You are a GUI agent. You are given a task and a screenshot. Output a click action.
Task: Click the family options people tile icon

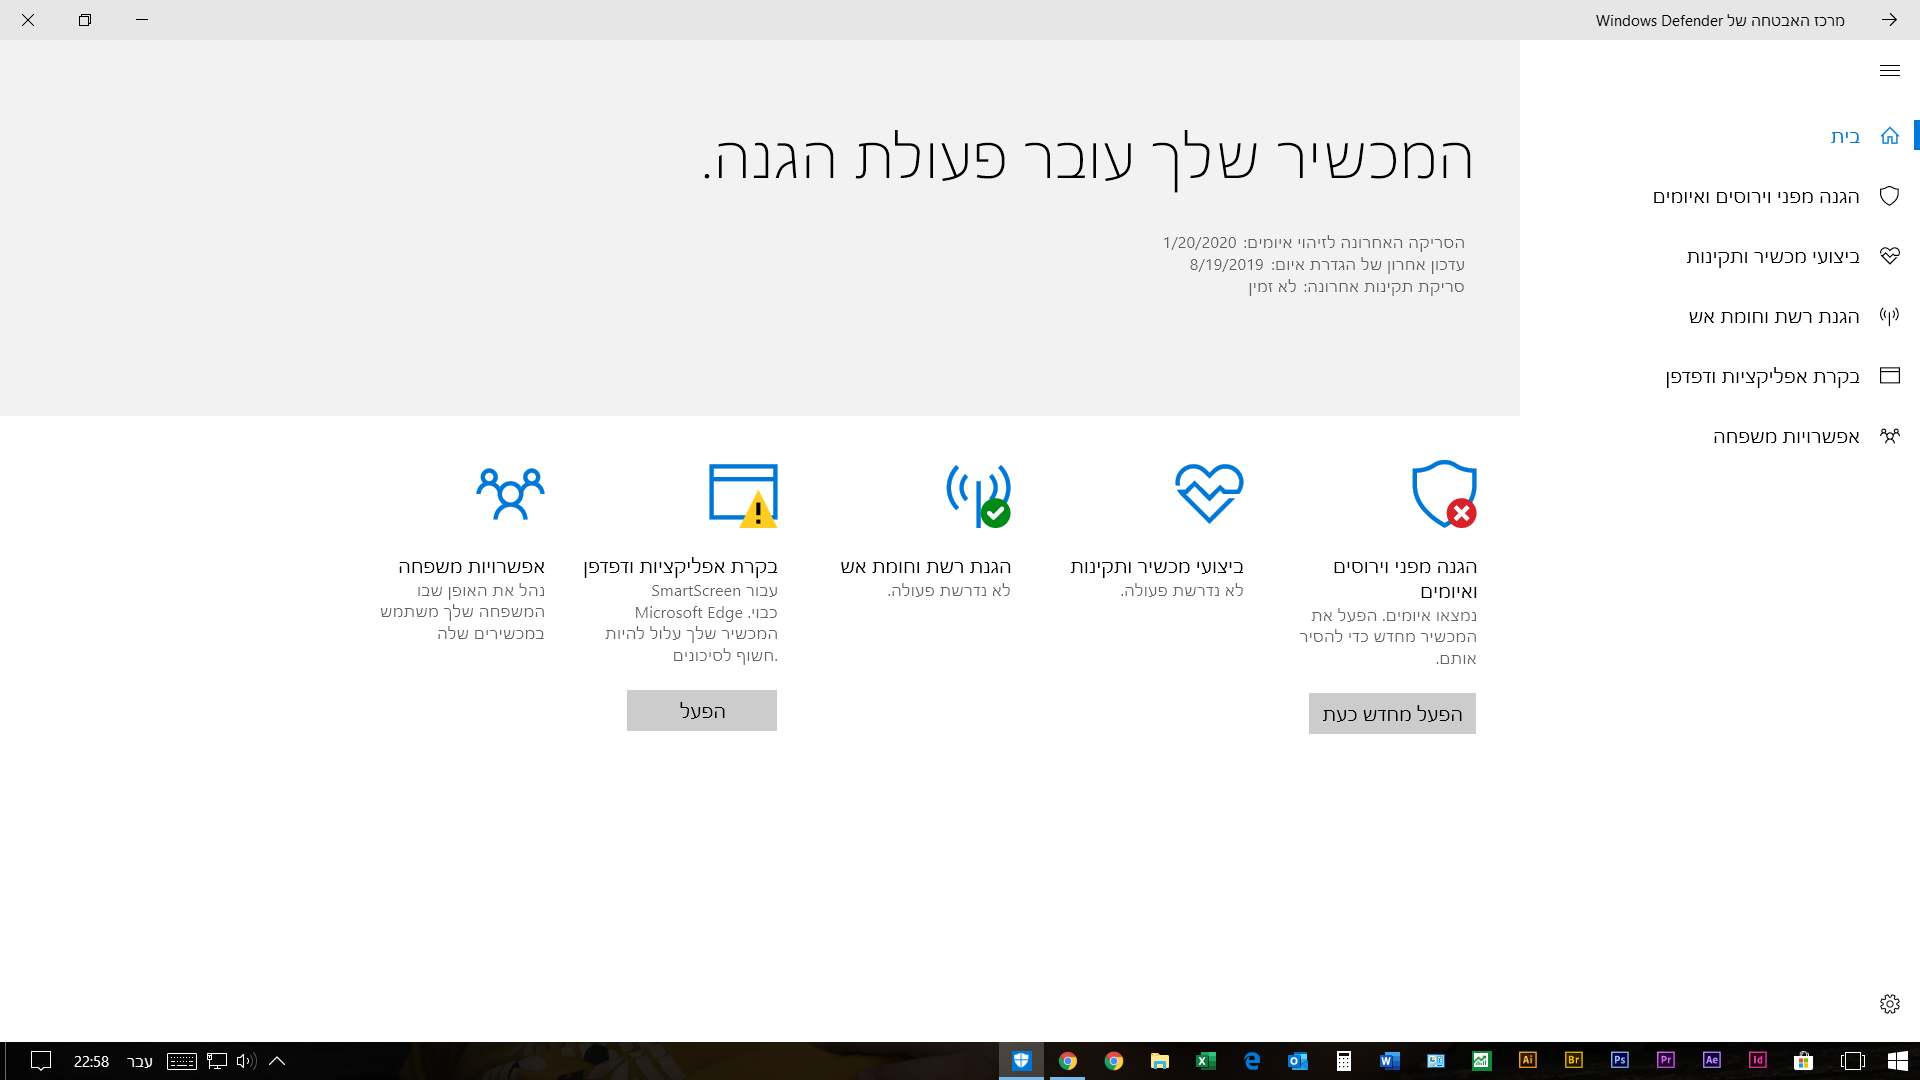pyautogui.click(x=510, y=494)
